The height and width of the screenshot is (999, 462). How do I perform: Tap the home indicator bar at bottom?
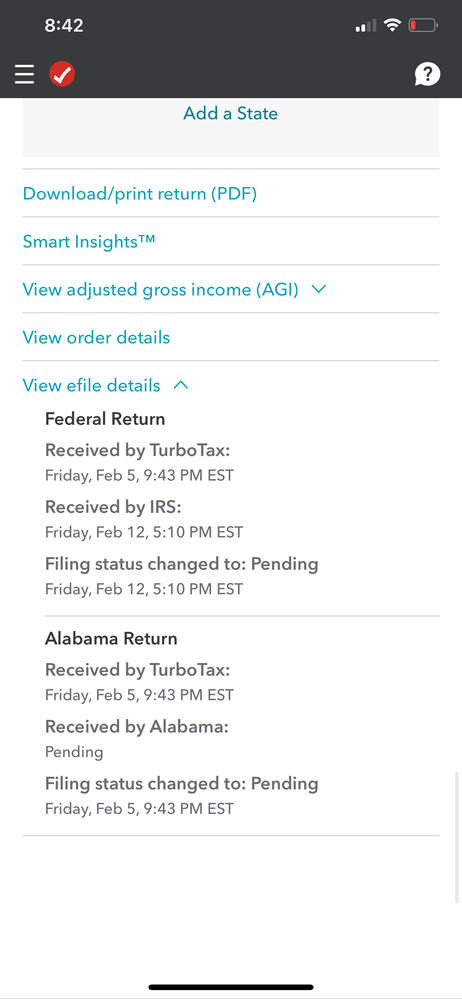point(231,987)
